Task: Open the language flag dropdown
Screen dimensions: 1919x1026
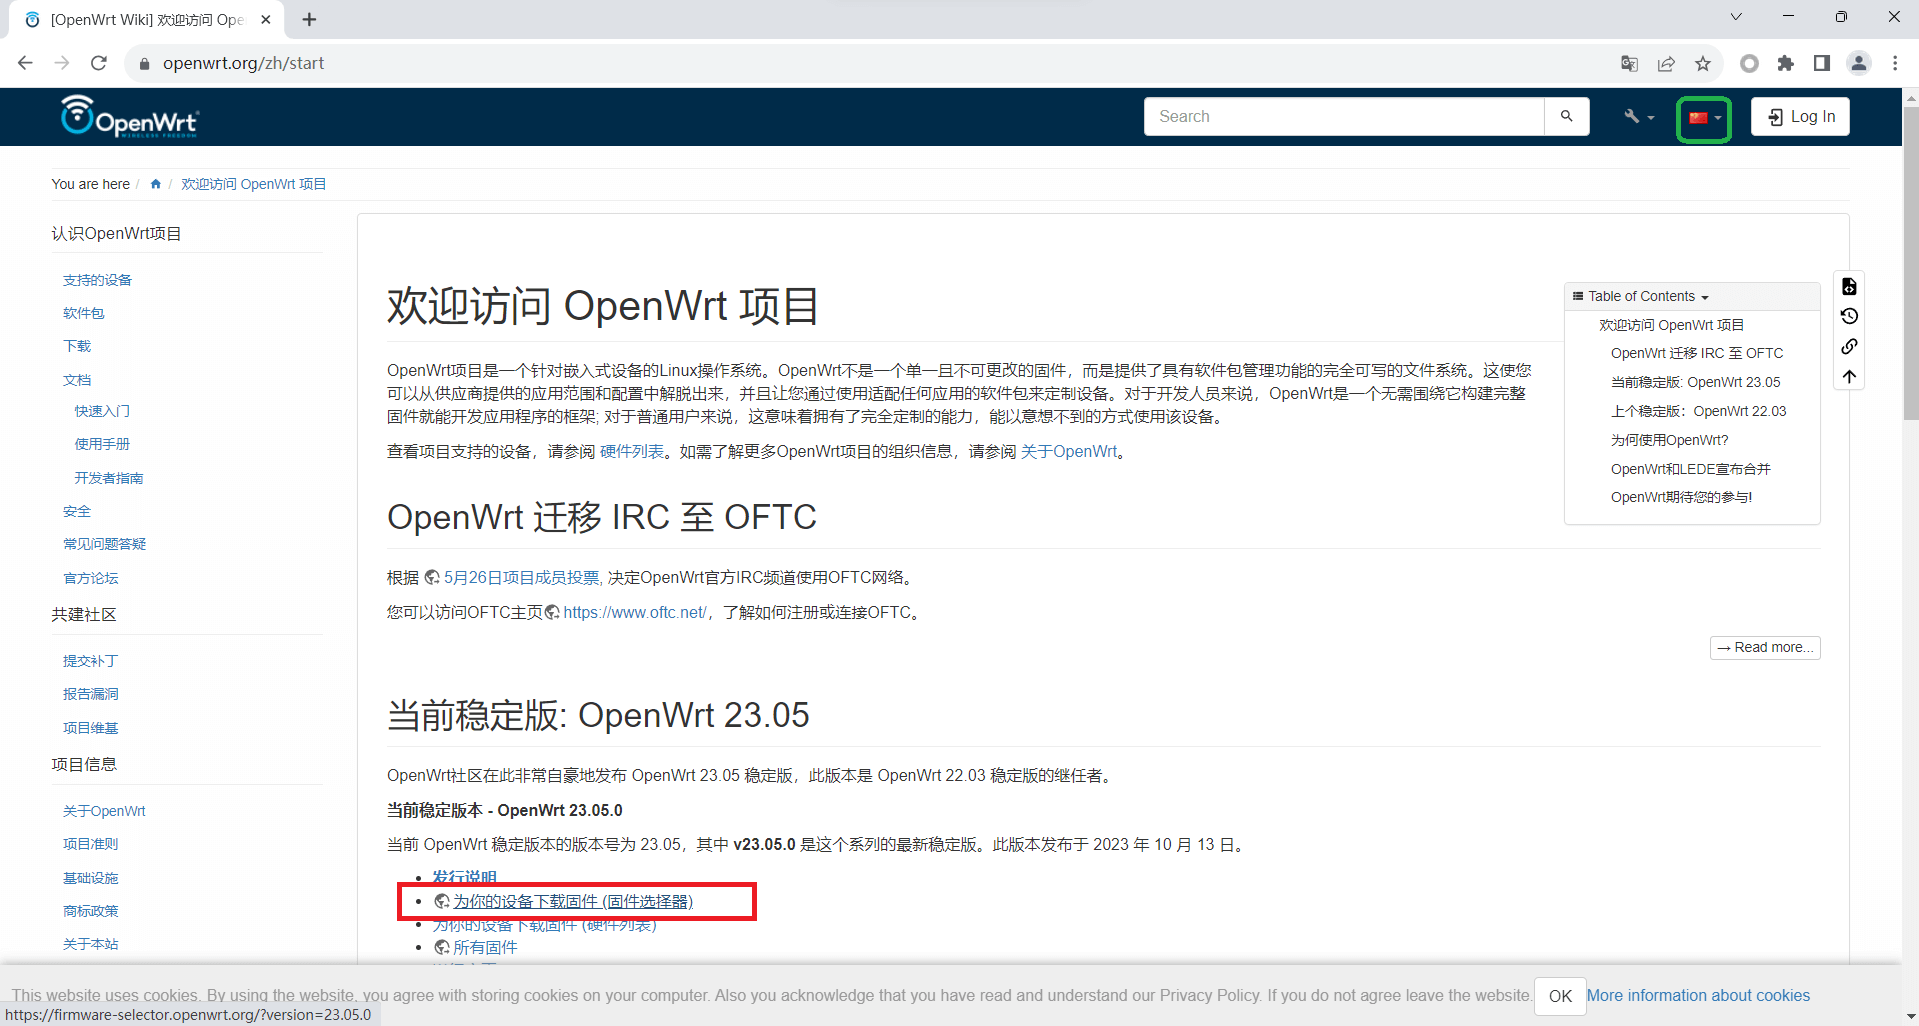Action: coord(1705,118)
